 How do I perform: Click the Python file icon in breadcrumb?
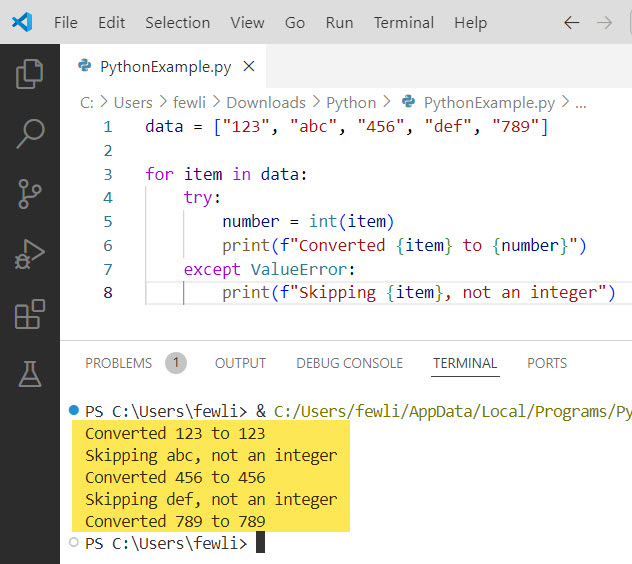(408, 101)
